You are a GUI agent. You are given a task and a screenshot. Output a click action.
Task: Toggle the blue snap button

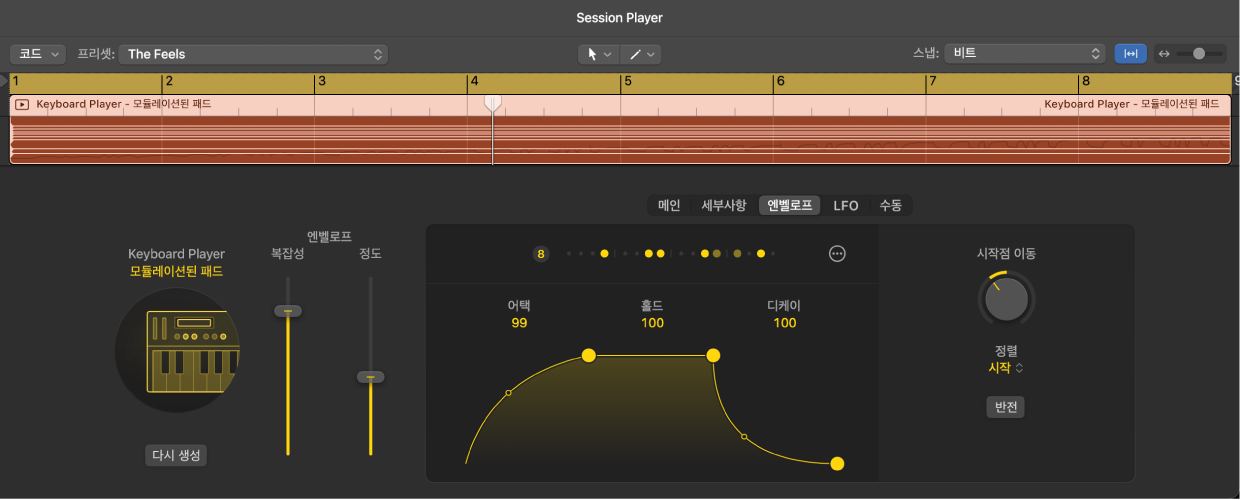point(1131,54)
